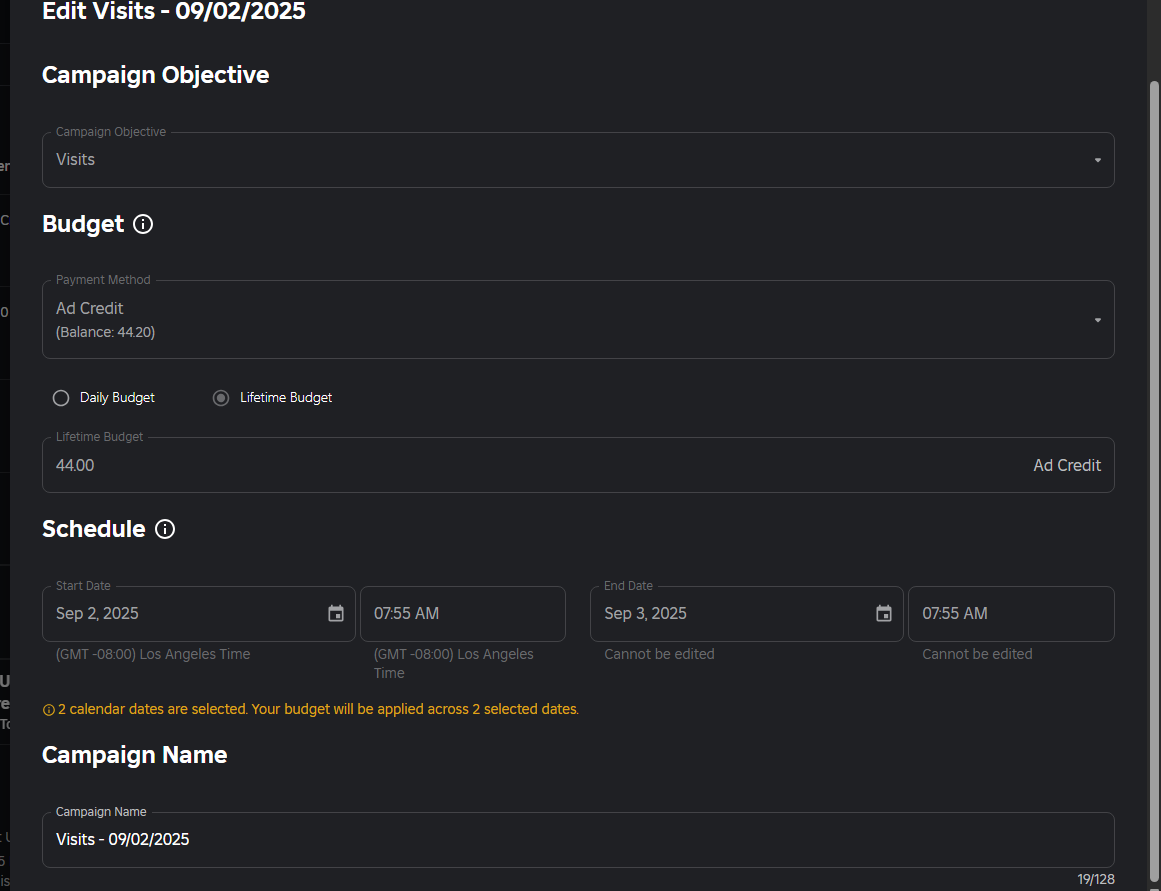Viewport: 1161px width, 891px height.
Task: Click the Lifetime Budget radio label text
Action: [x=286, y=398]
